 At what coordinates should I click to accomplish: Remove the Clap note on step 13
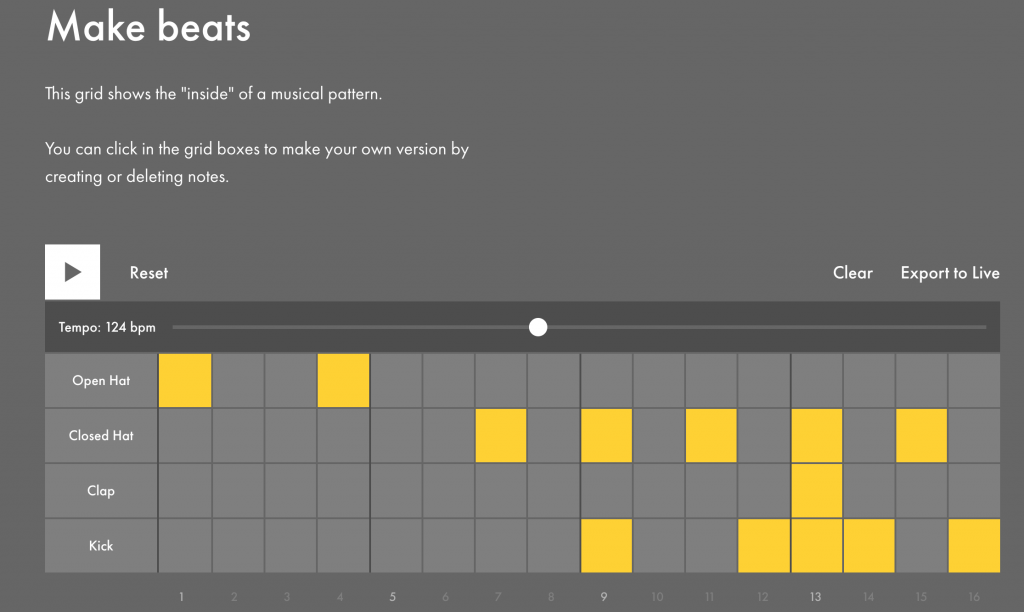817,490
